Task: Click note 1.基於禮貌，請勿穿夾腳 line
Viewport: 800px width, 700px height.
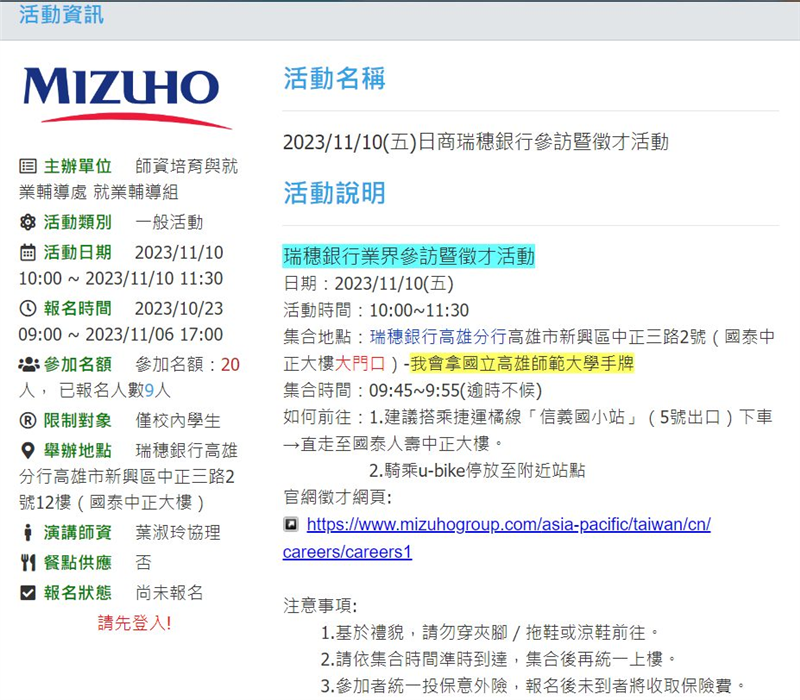Action: click(489, 633)
